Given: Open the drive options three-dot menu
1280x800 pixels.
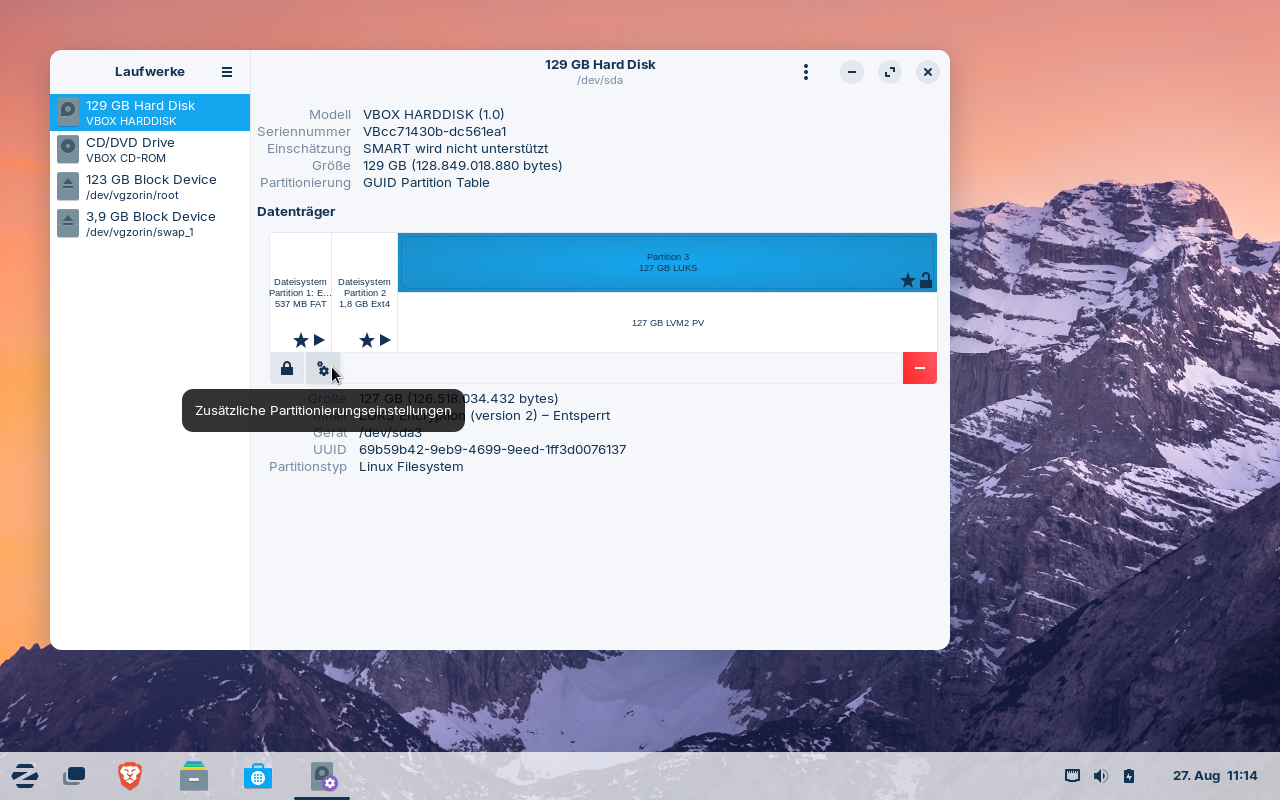Looking at the screenshot, I should (x=806, y=72).
